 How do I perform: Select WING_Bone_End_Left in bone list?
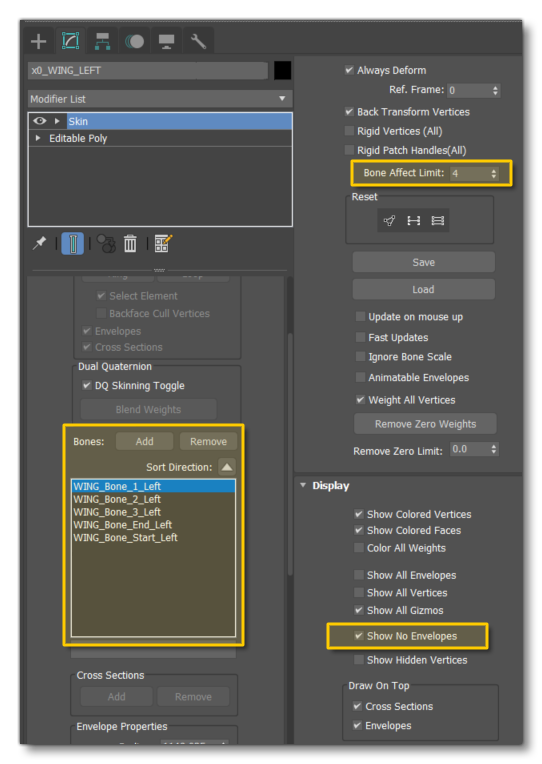[153, 525]
